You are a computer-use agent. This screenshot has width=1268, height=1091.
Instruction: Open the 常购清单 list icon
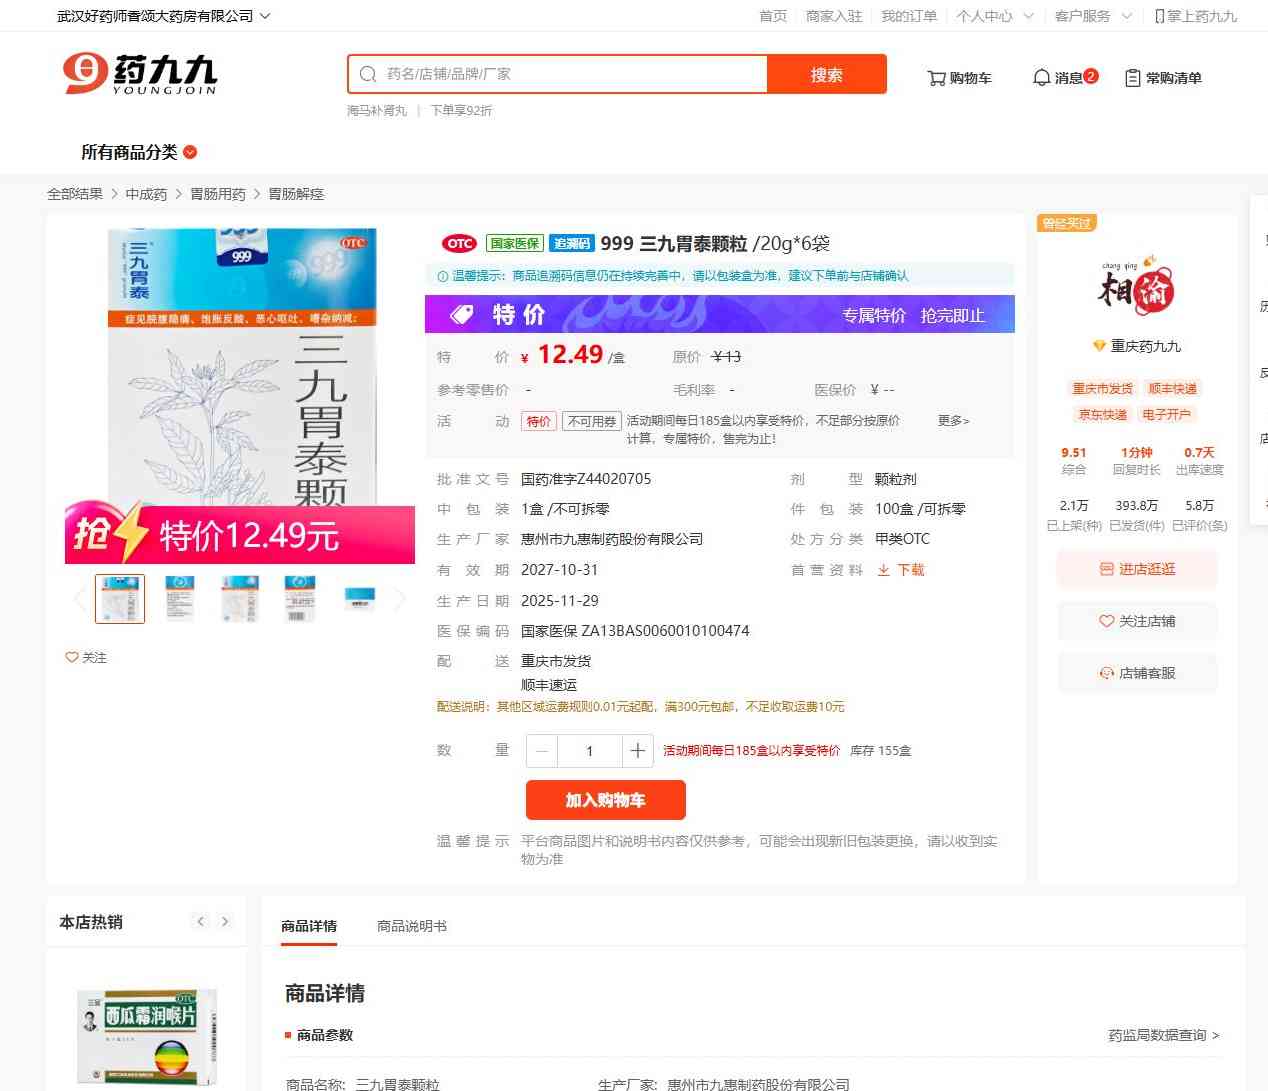coord(1163,78)
